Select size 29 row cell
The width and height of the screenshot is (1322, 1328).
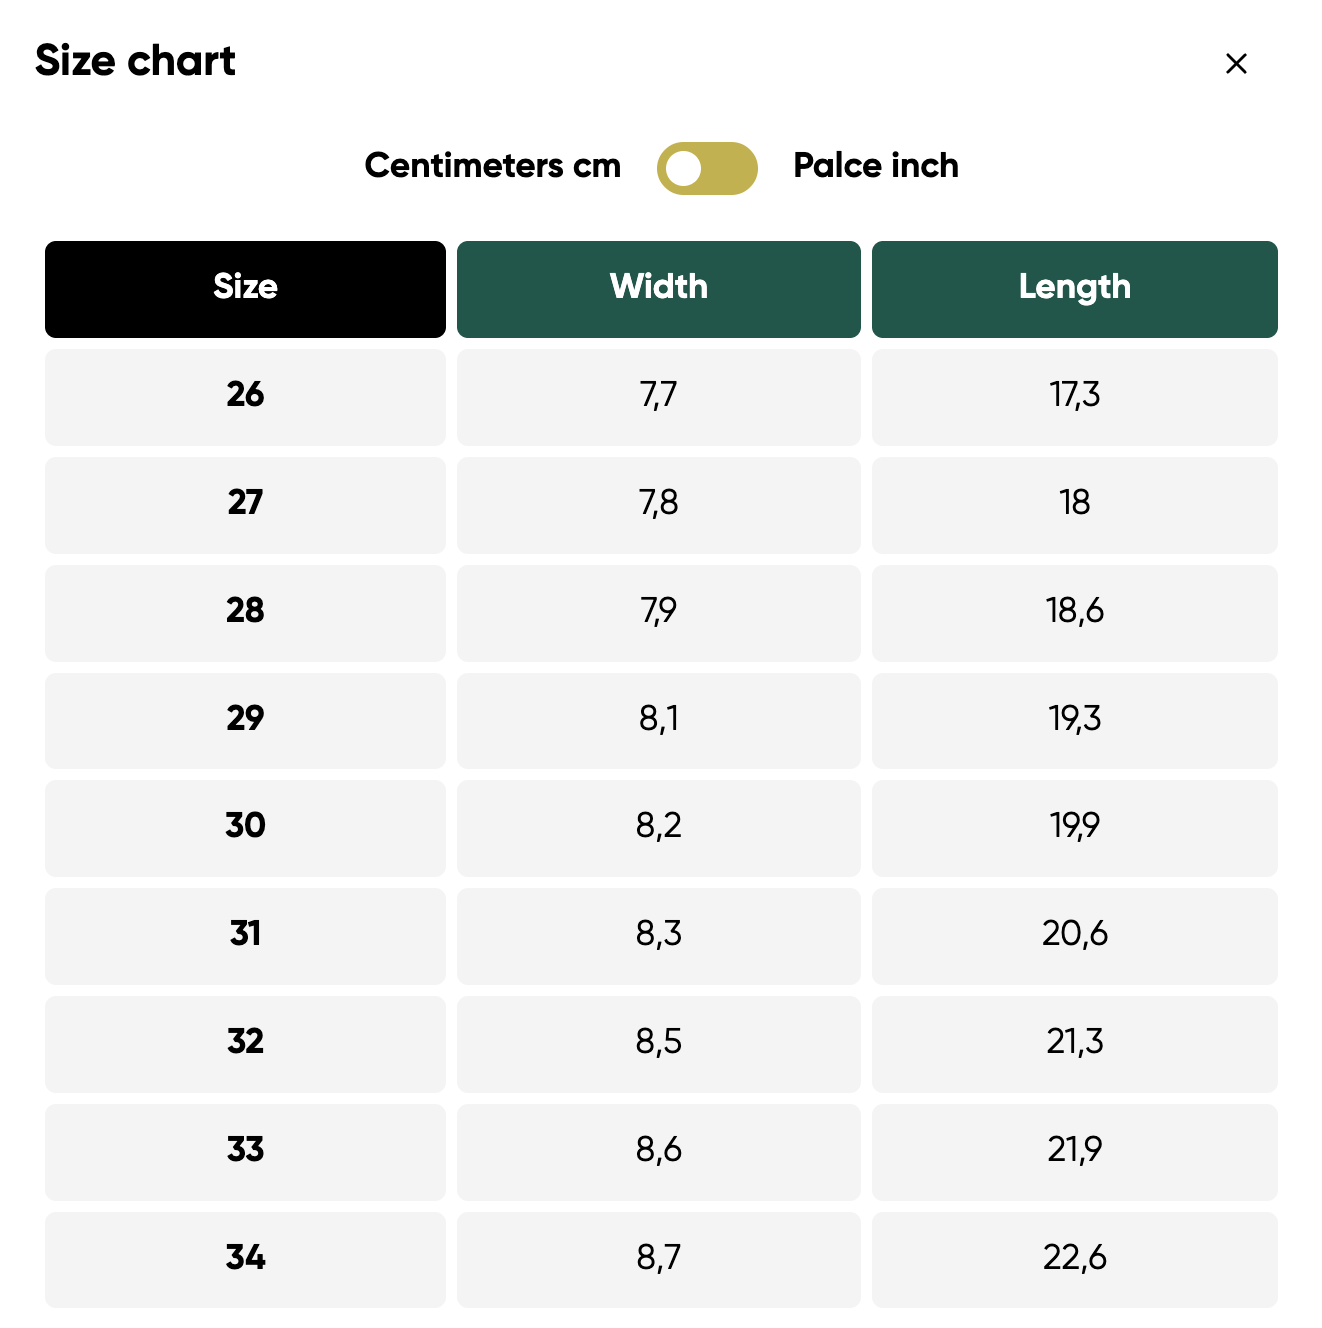pos(245,721)
